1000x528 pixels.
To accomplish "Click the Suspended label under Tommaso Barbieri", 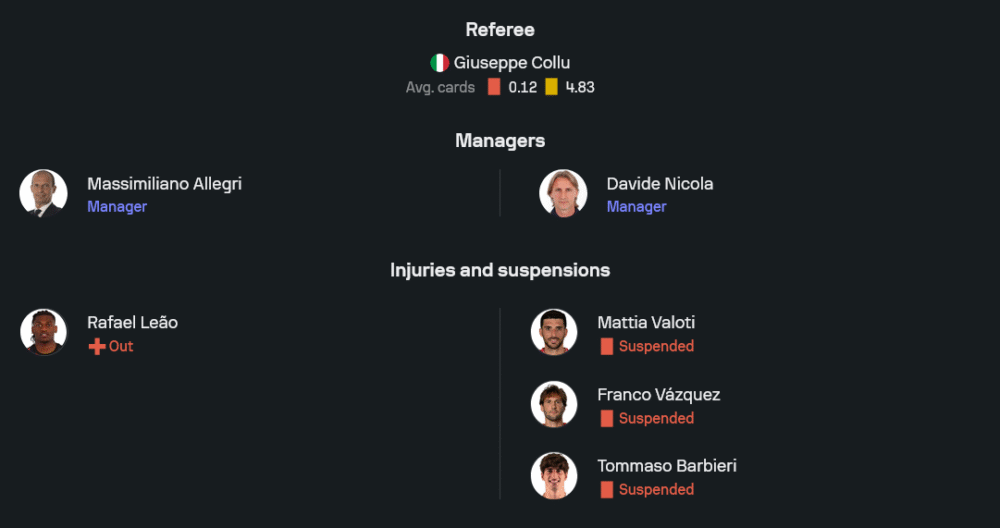I will tap(656, 490).
